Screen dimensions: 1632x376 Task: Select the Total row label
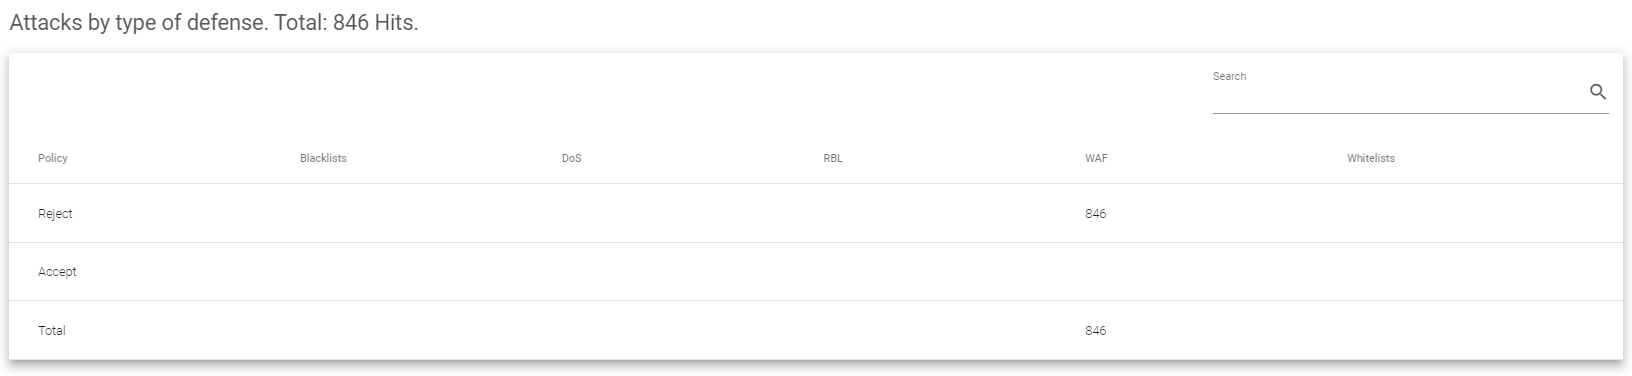[x=51, y=330]
